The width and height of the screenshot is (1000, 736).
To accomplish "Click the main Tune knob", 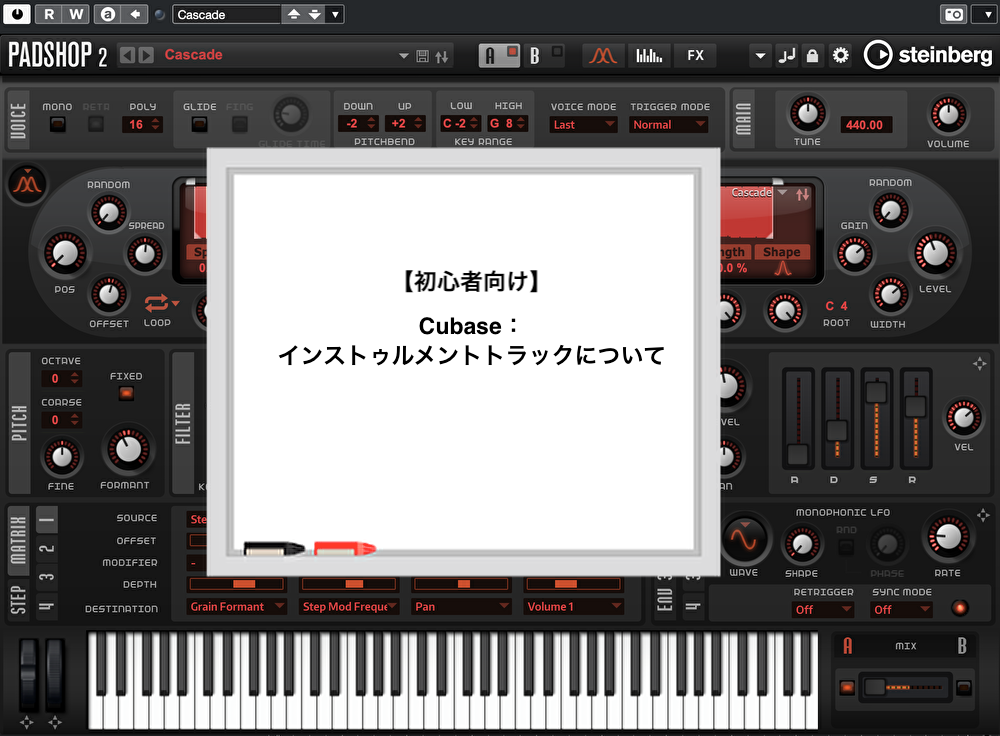I will 807,115.
